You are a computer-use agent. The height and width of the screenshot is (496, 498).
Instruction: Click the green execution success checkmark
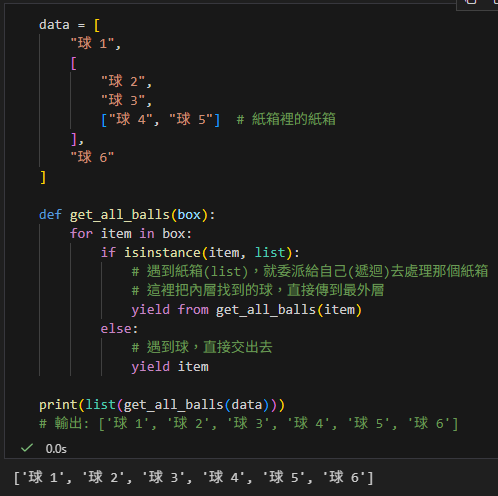pos(27,448)
